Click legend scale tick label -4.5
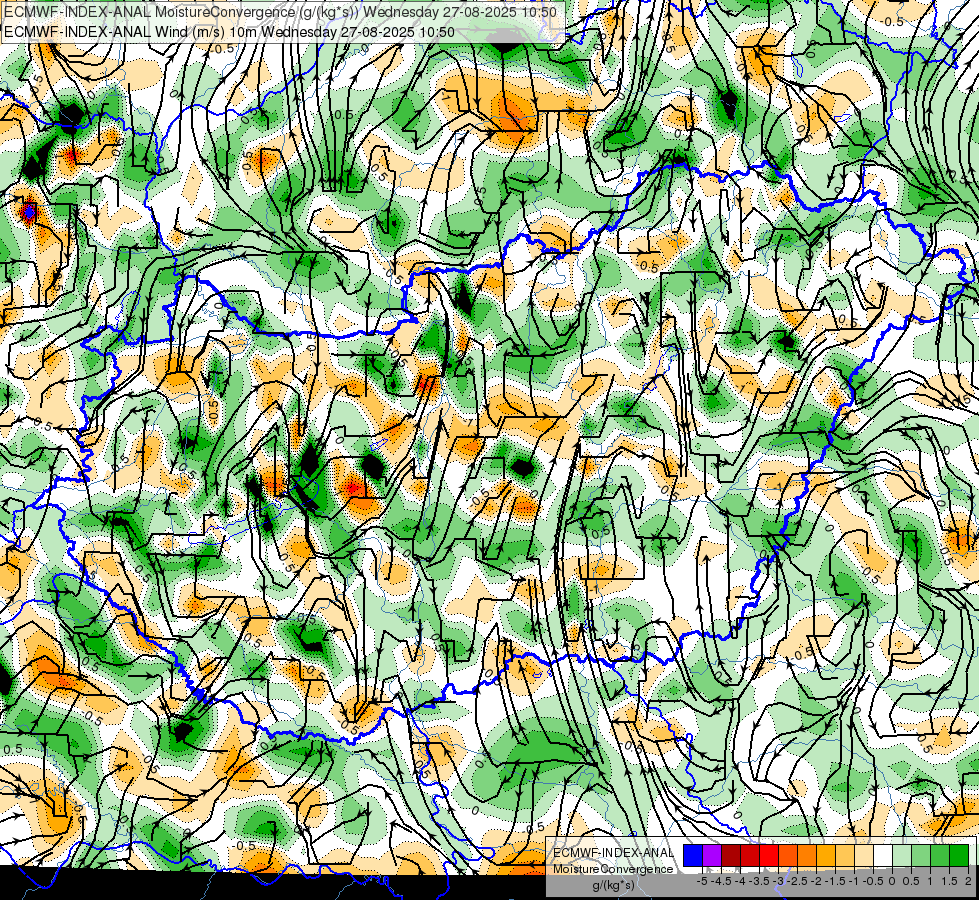The height and width of the screenshot is (900, 979). (x=721, y=881)
